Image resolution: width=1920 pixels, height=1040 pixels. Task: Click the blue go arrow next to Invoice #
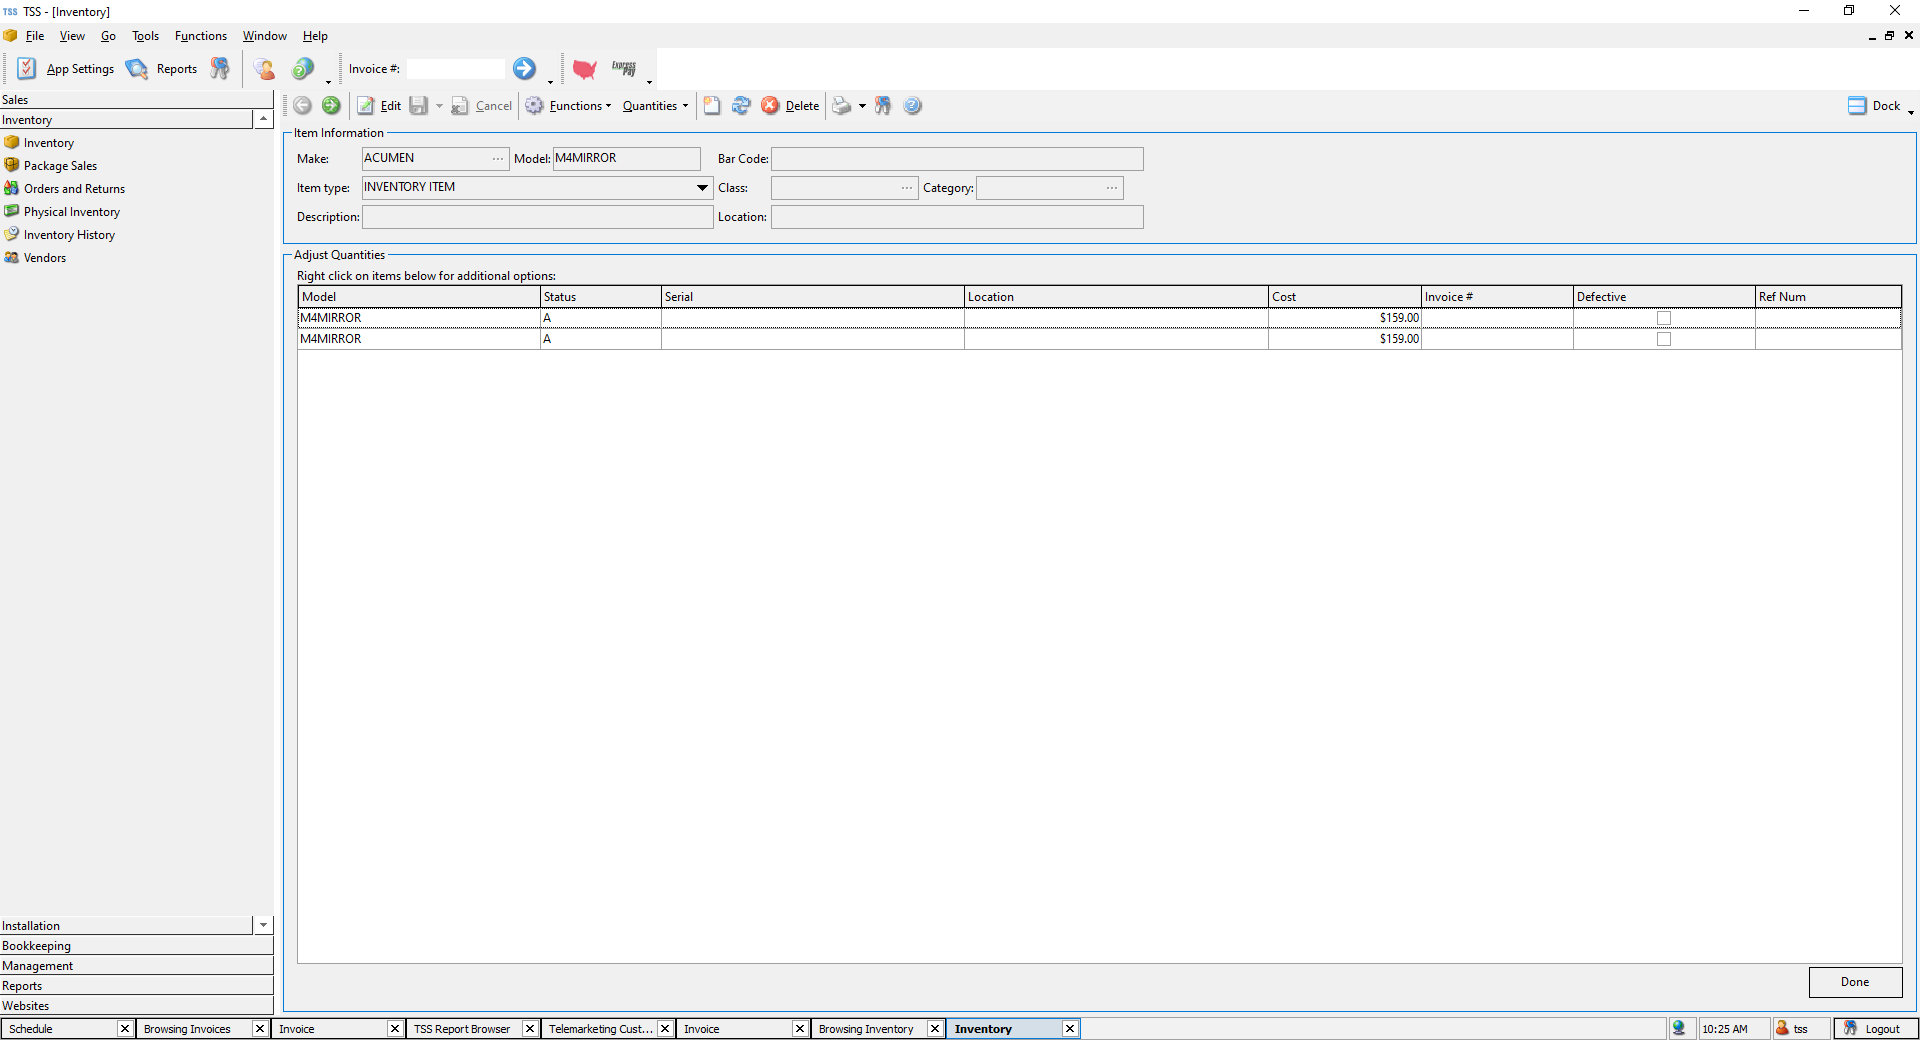[524, 69]
